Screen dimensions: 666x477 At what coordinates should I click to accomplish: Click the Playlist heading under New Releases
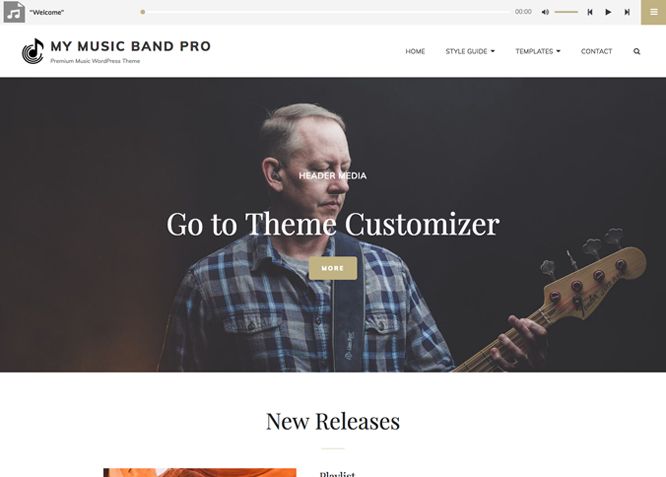[337, 474]
